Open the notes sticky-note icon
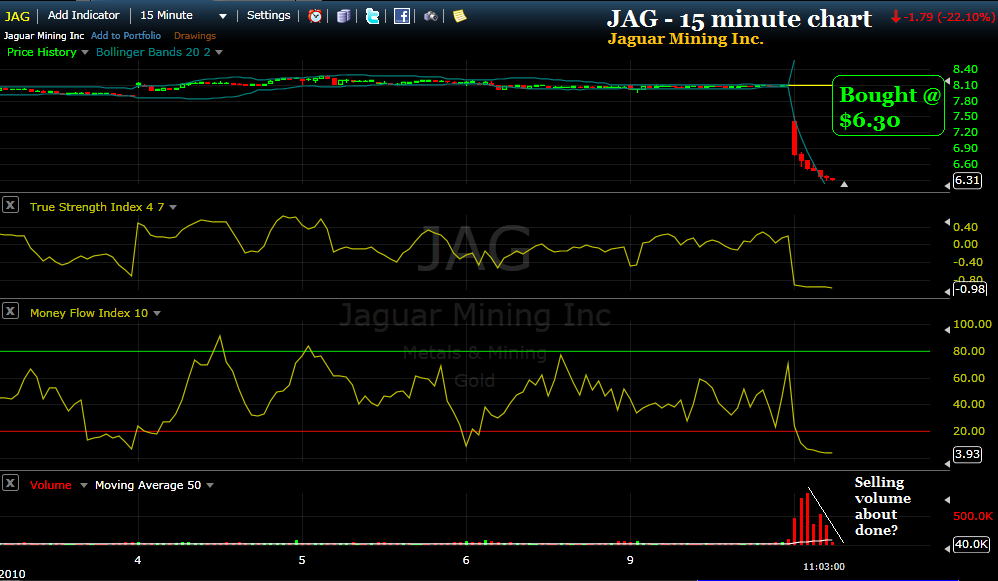This screenshot has height=581, width=998. [458, 16]
